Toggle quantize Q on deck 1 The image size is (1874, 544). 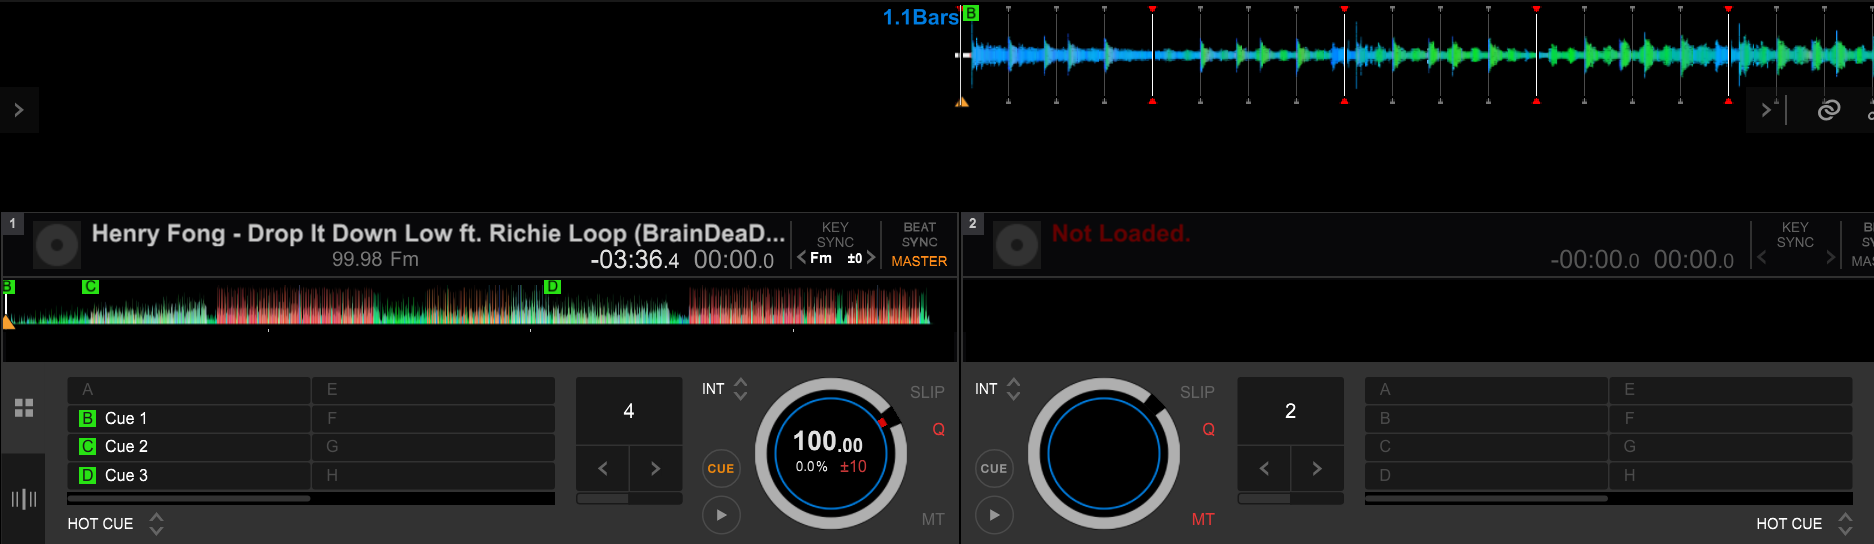(938, 429)
